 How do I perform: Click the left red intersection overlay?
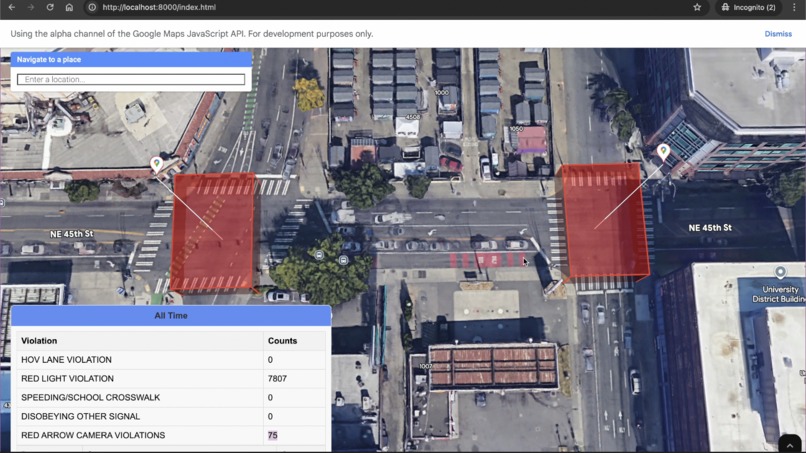point(213,231)
